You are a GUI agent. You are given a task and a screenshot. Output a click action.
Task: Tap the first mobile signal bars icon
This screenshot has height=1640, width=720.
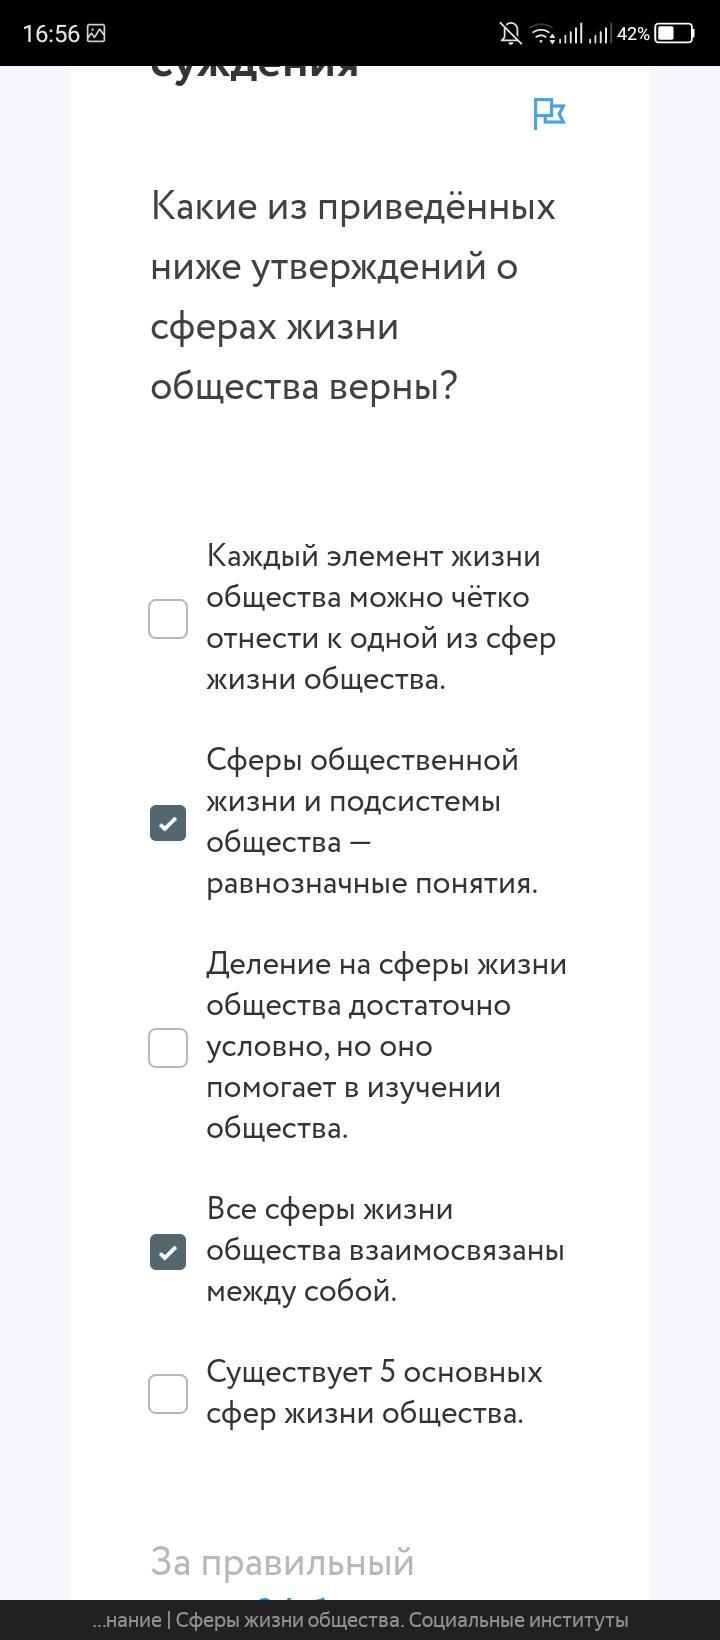[x=571, y=34]
